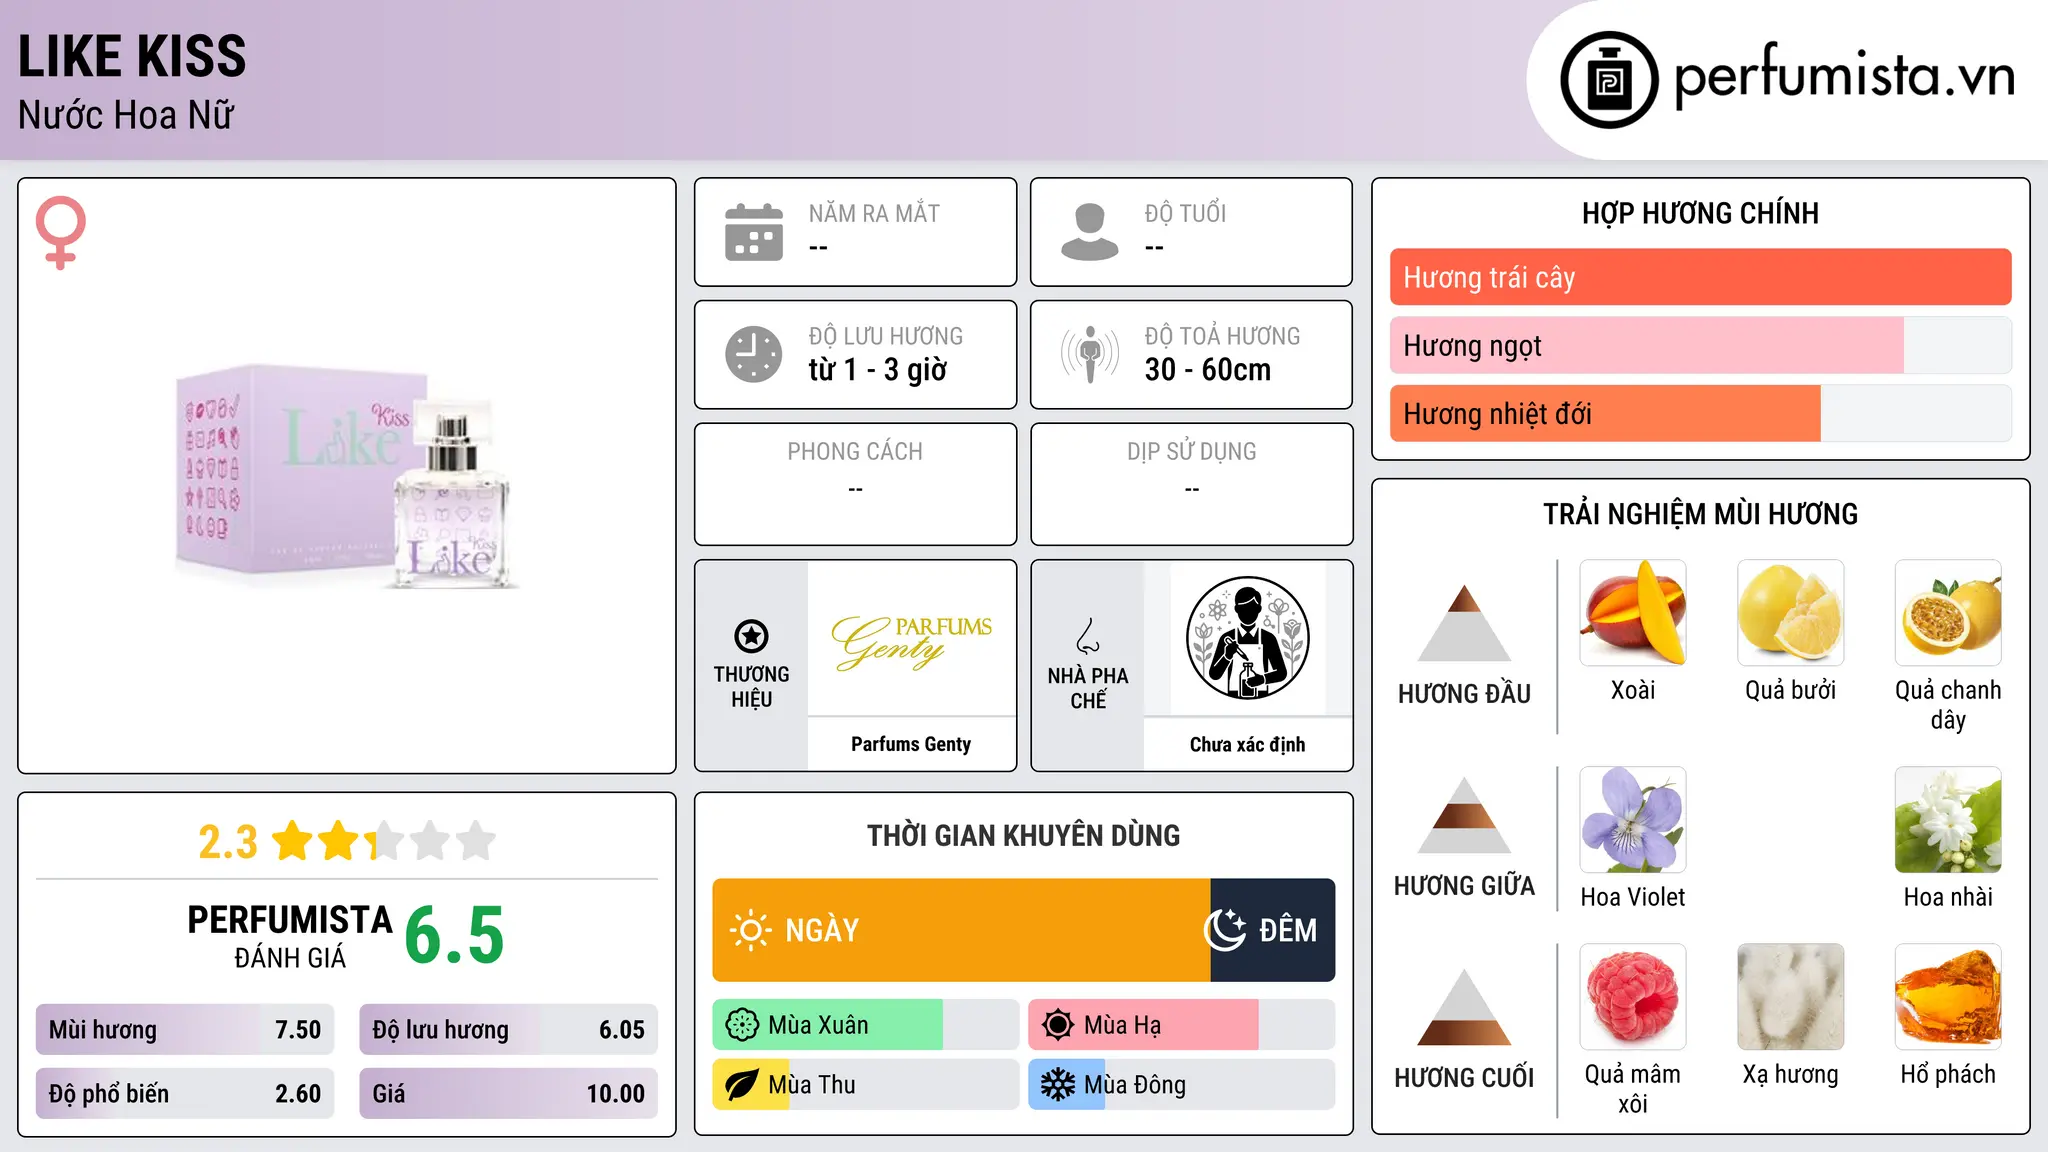Click the nose icon above Nhà pha chế
The width and height of the screenshot is (2048, 1152).
1088,636
